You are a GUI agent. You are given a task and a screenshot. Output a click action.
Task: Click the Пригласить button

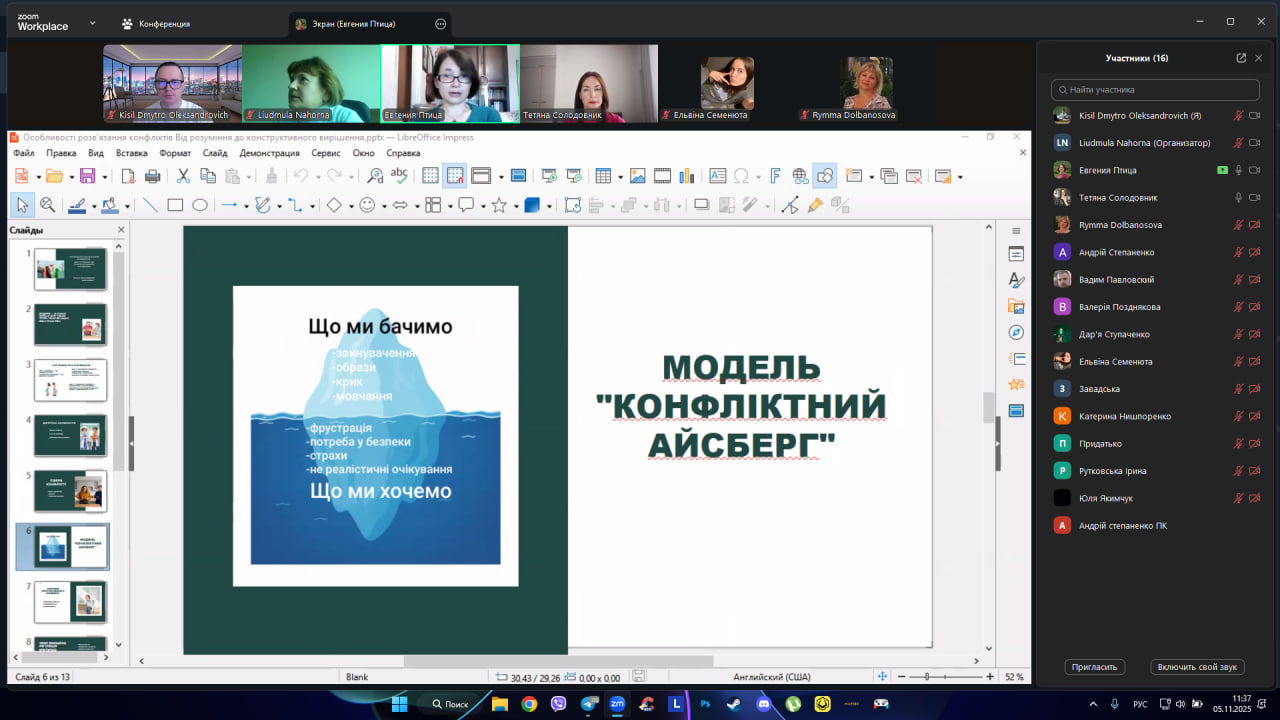click(x=1095, y=667)
